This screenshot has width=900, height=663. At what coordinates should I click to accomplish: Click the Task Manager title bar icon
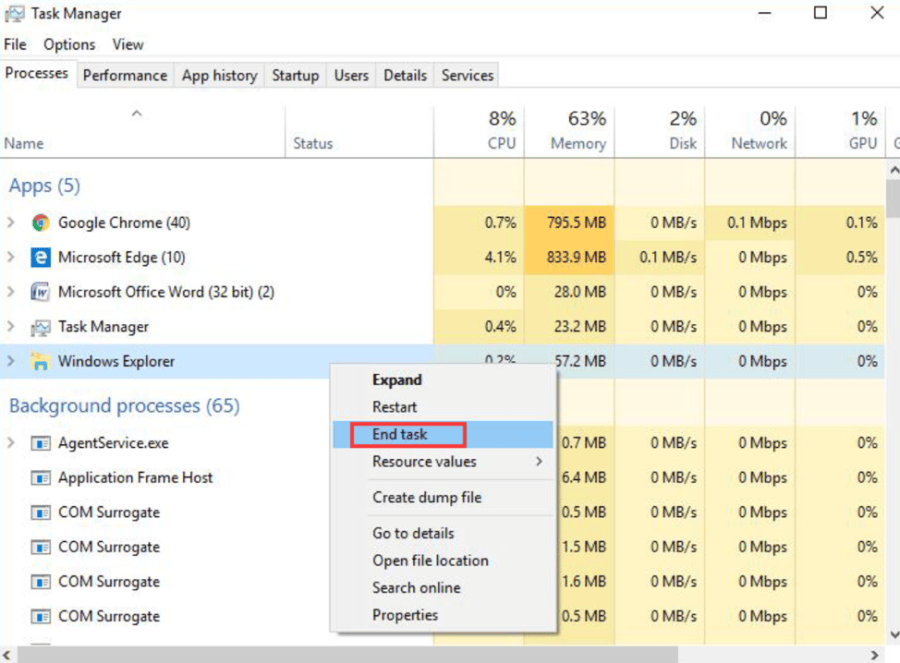tap(14, 14)
